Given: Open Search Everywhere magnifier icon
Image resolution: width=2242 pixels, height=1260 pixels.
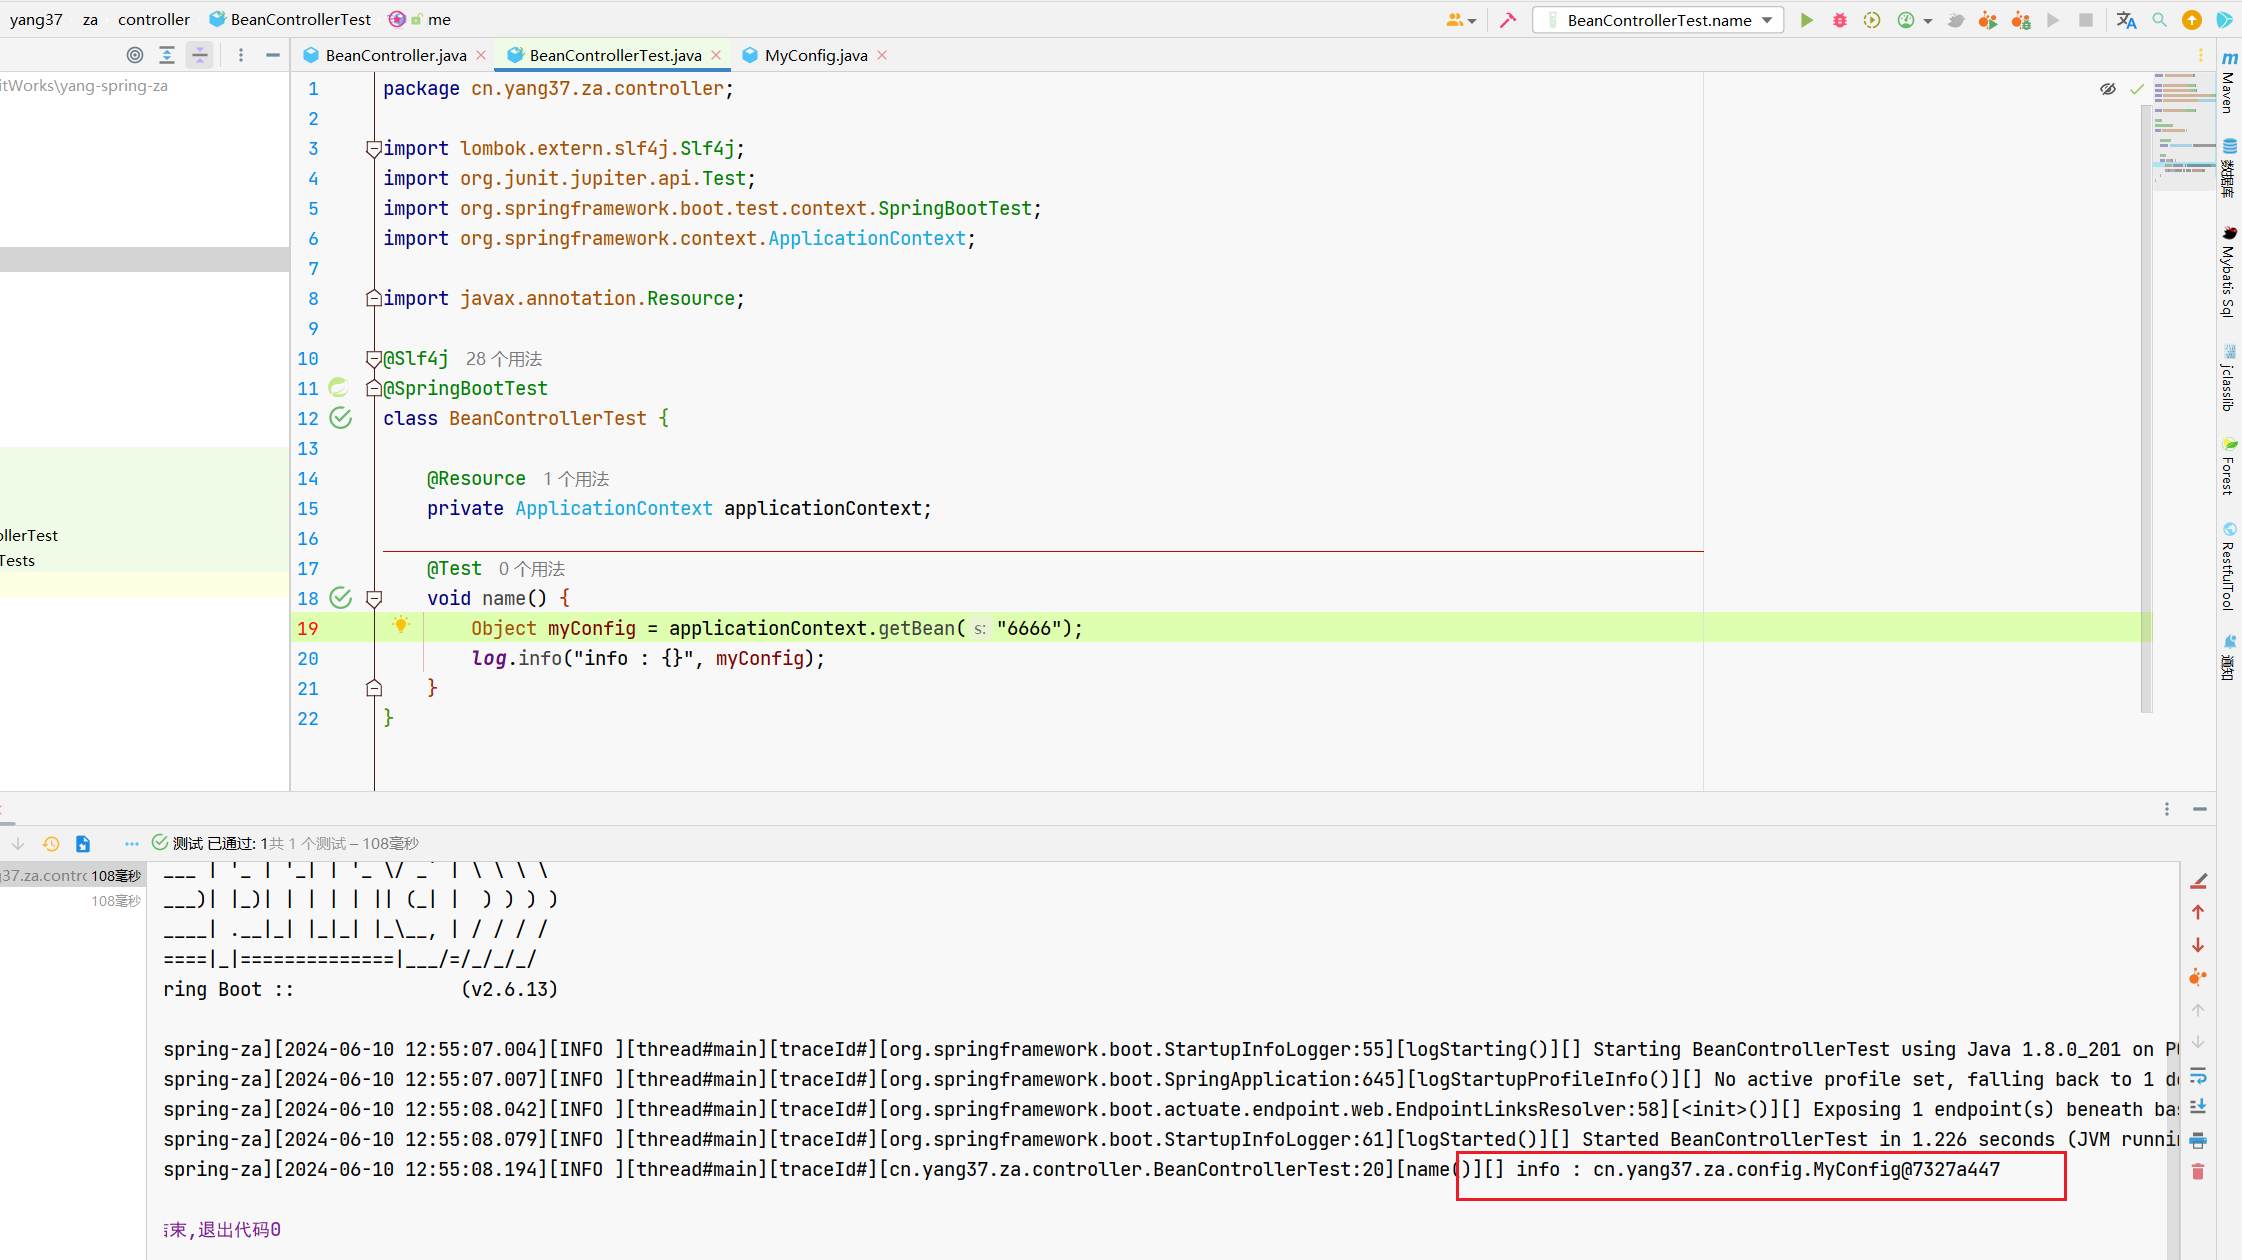Looking at the screenshot, I should pyautogui.click(x=2159, y=20).
